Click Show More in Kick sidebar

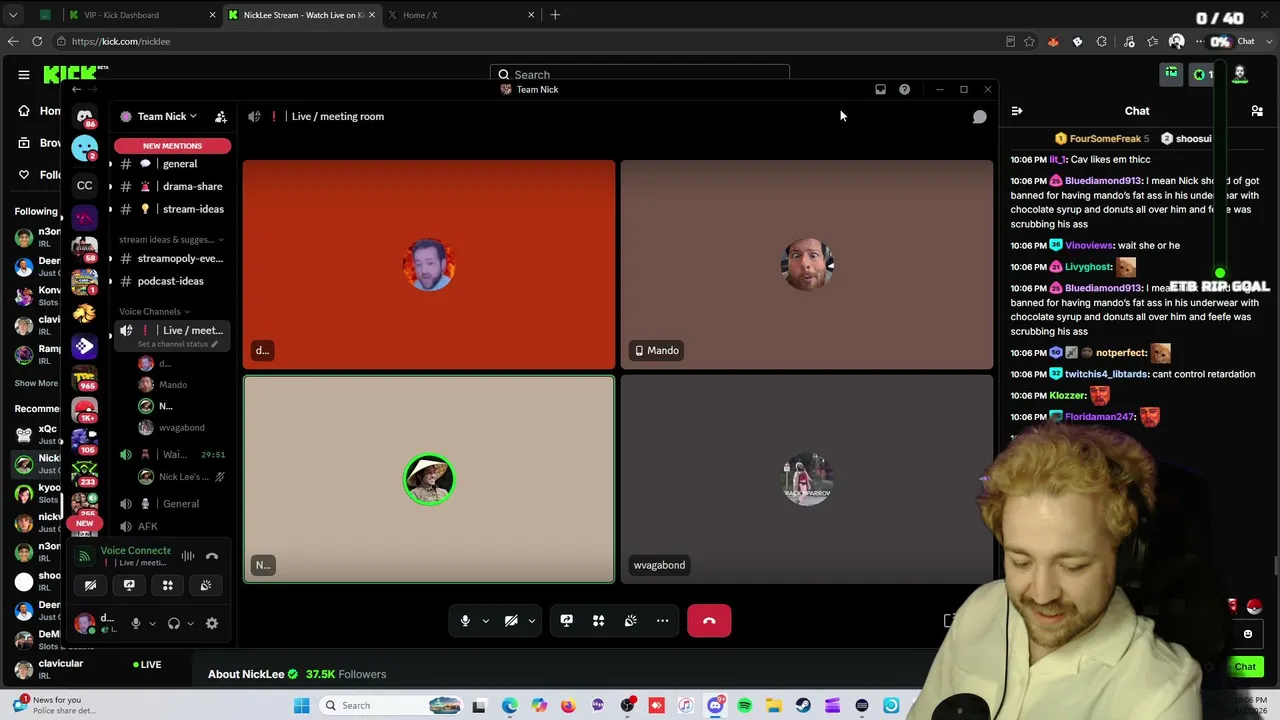click(36, 383)
